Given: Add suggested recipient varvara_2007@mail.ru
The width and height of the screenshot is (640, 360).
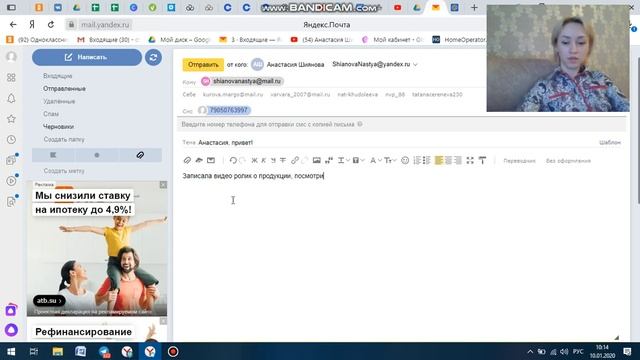Looking at the screenshot, I should coord(300,94).
